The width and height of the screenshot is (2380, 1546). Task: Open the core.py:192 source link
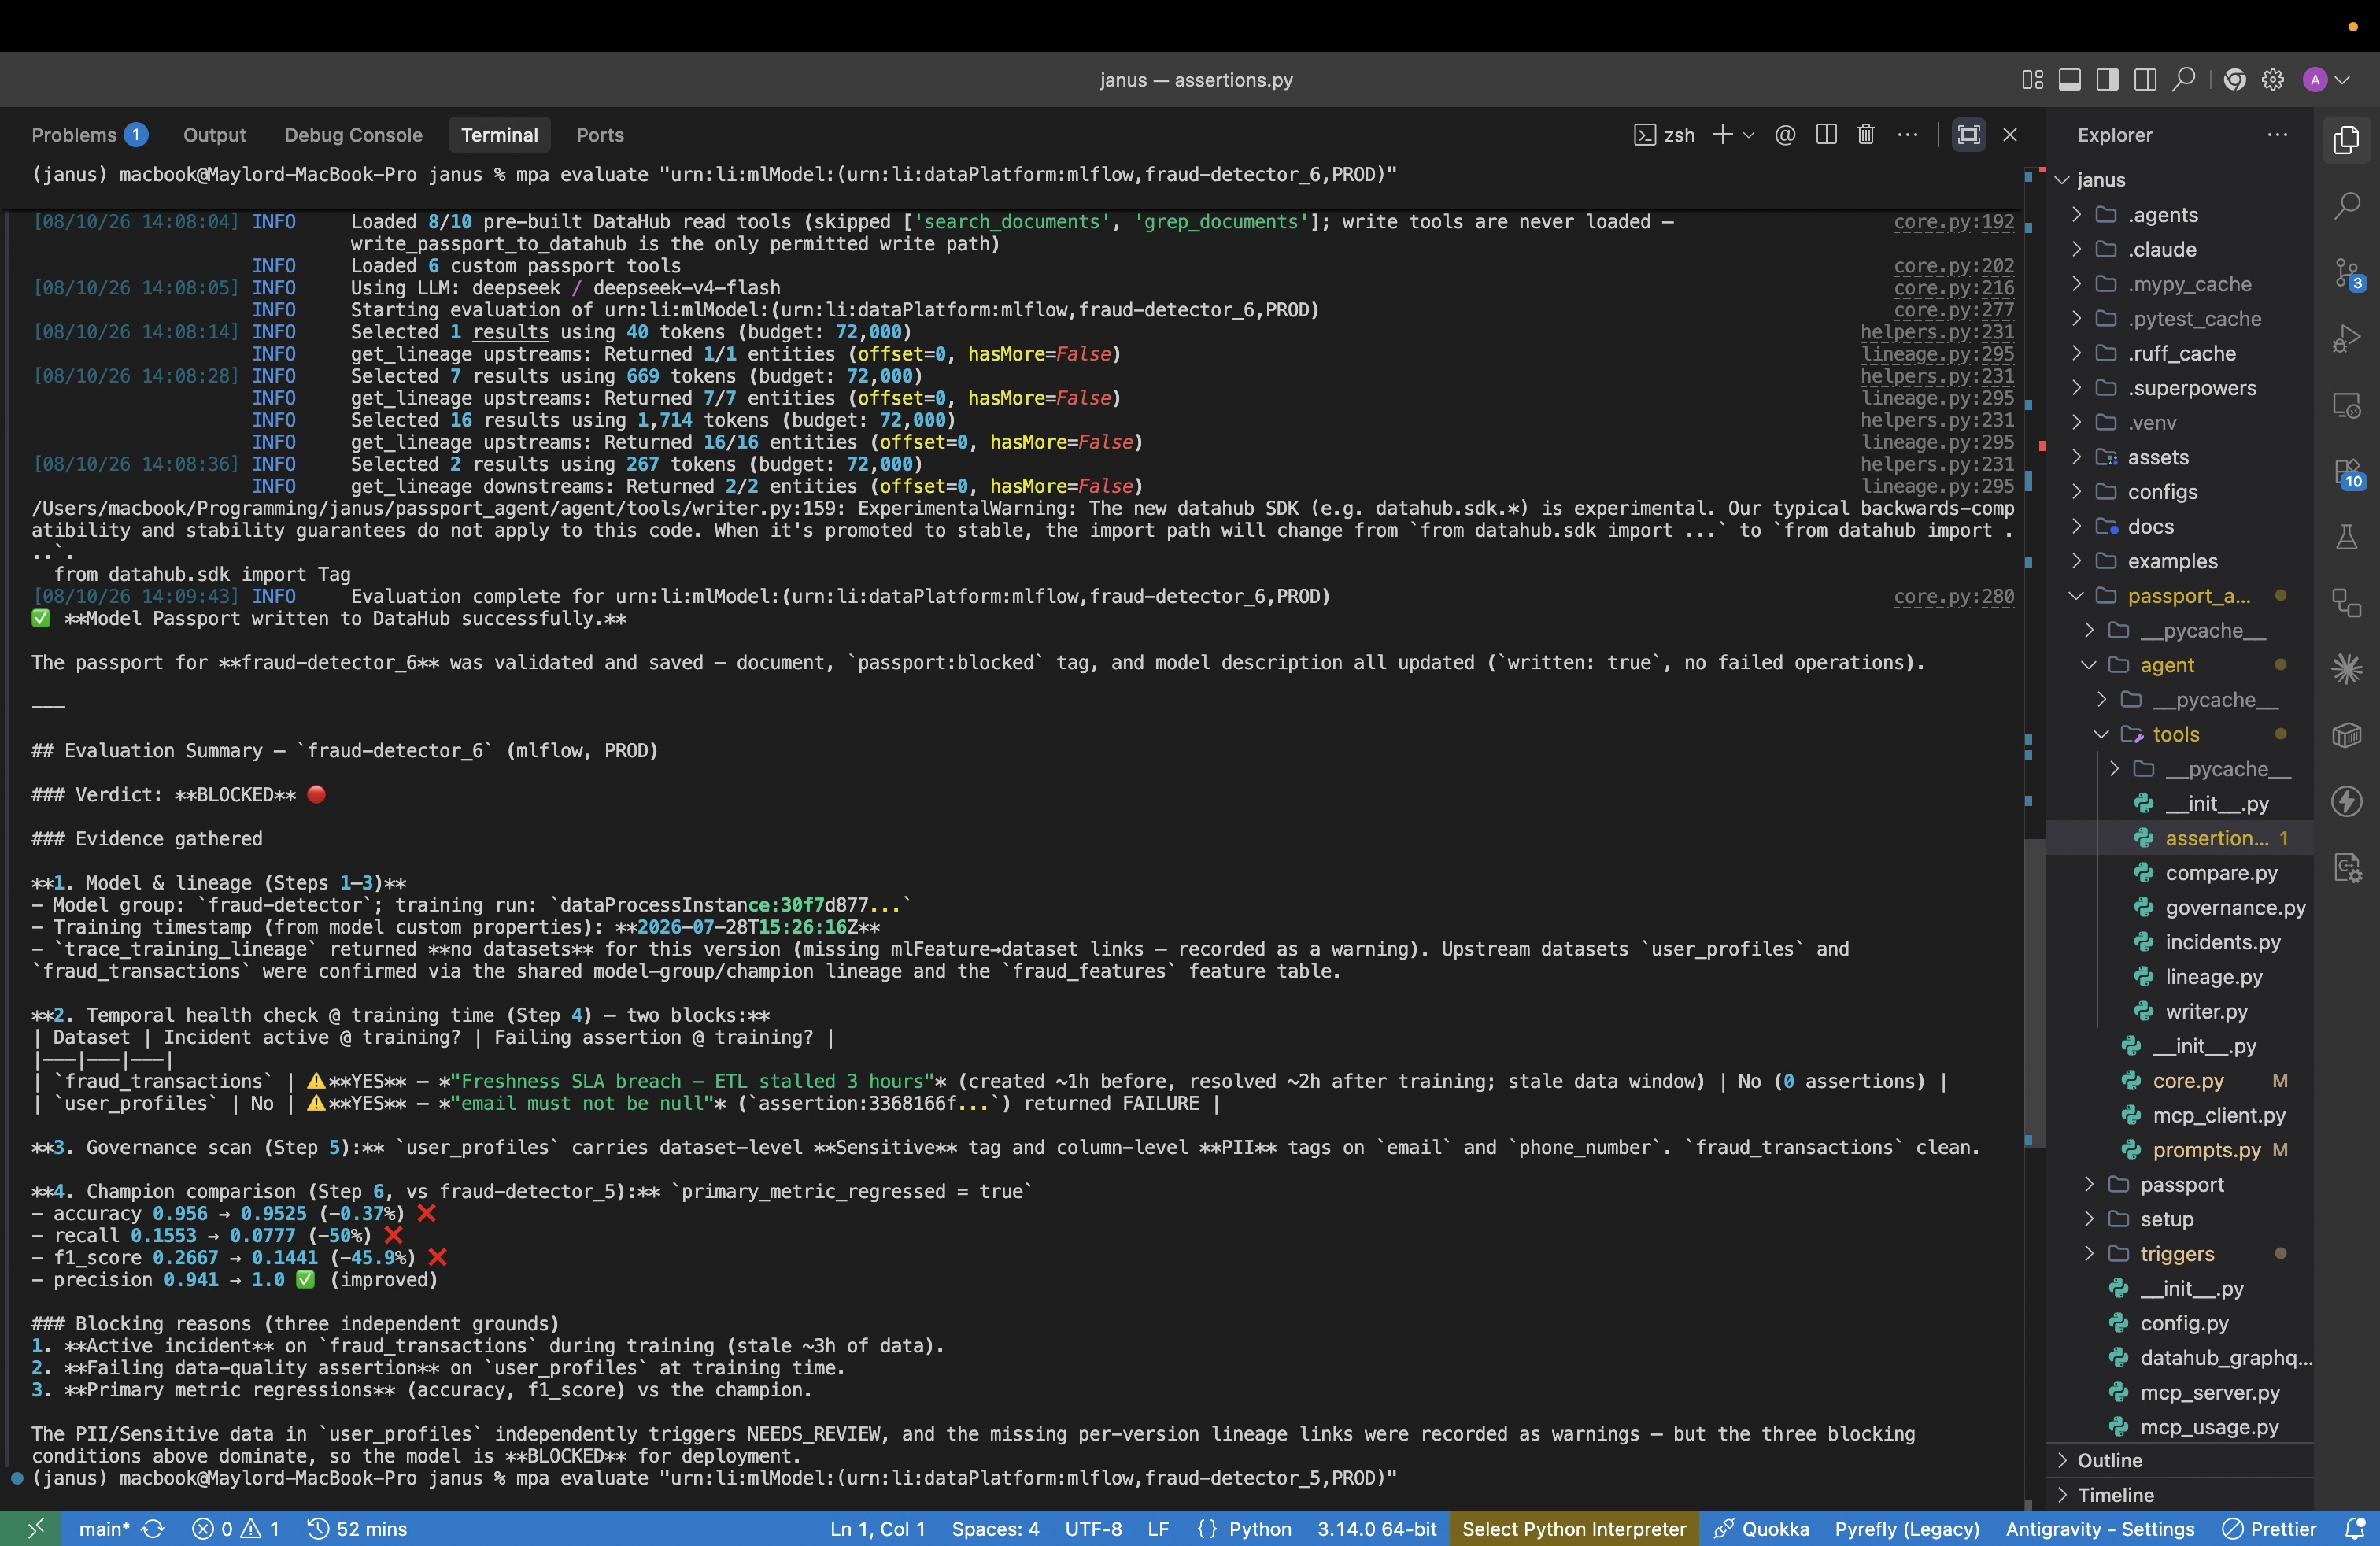coord(1953,222)
